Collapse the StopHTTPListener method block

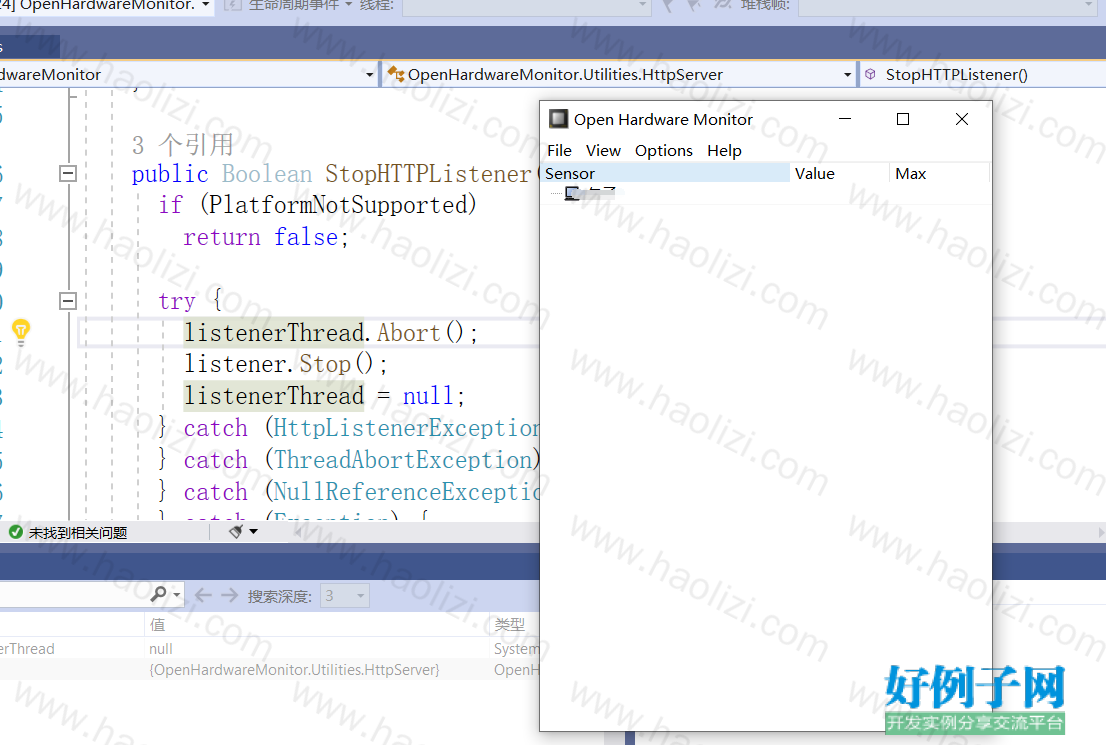point(68,173)
